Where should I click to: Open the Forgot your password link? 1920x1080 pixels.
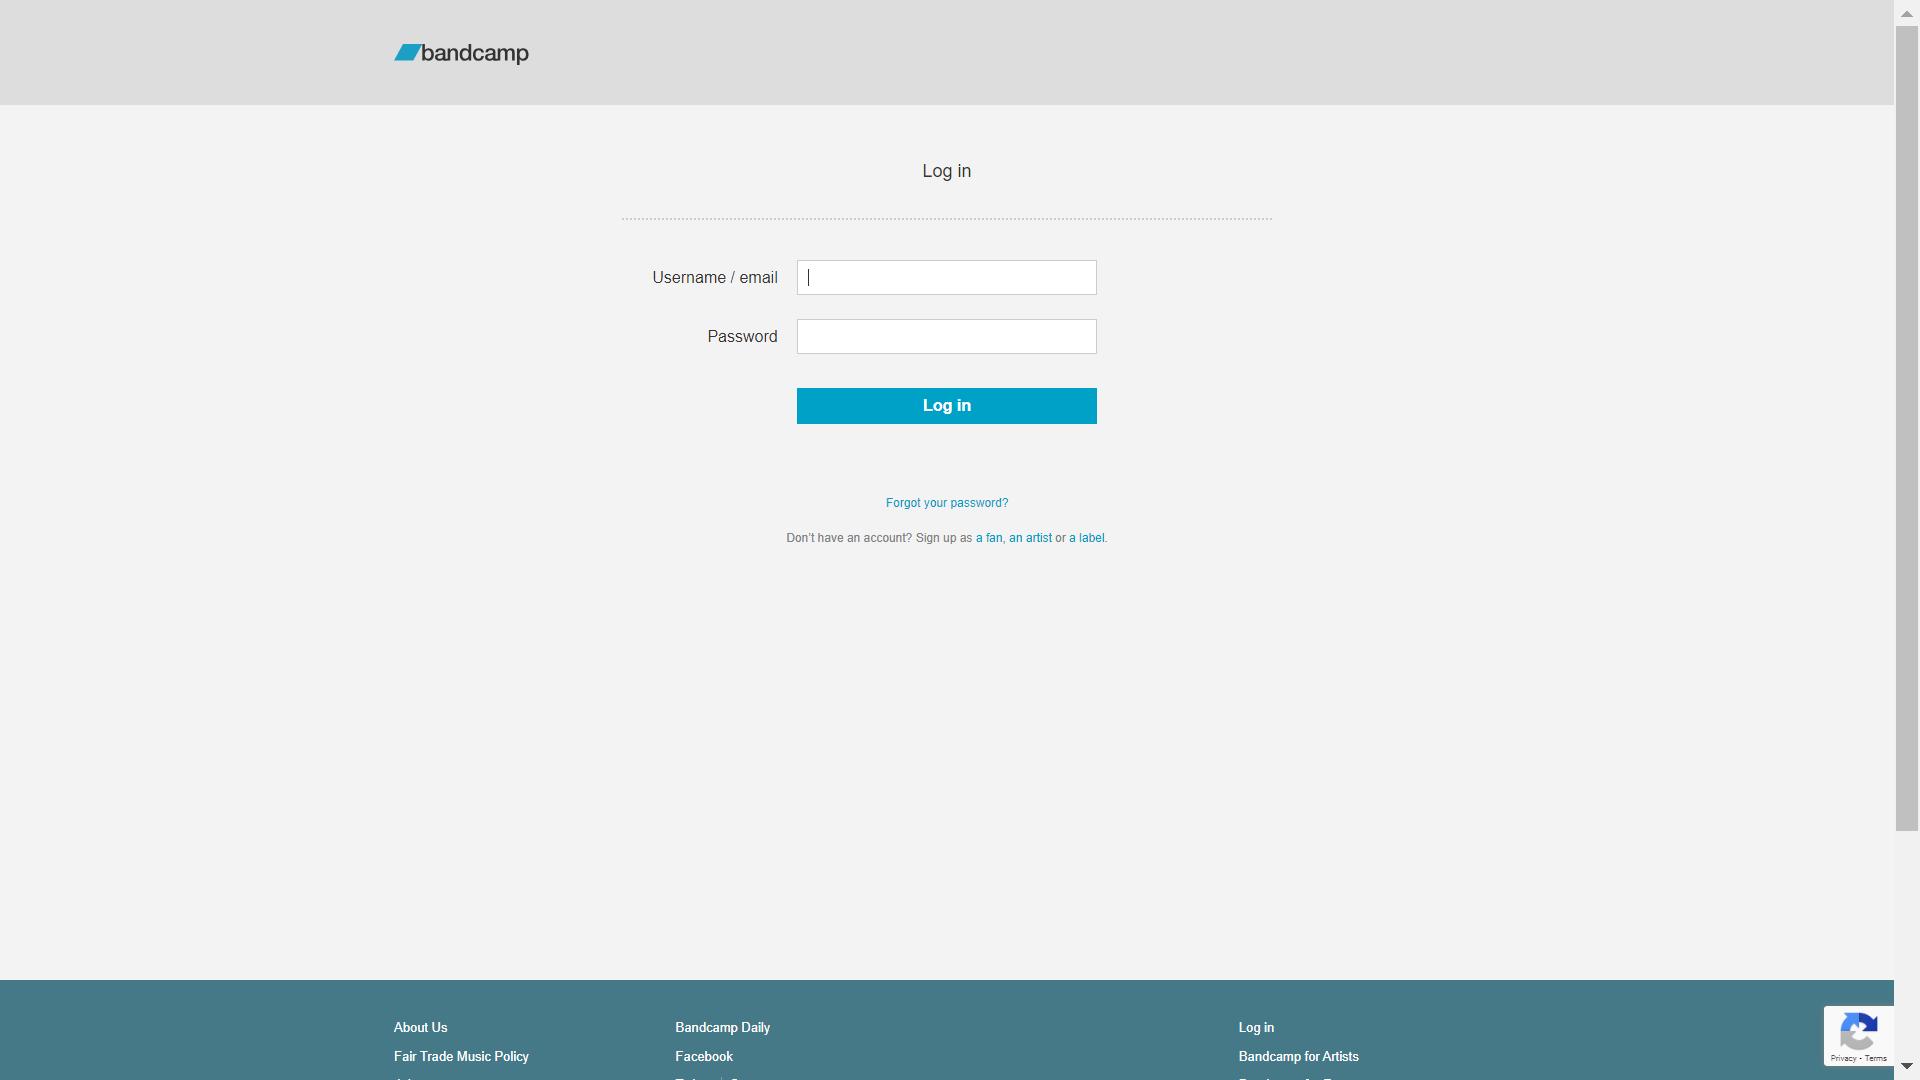[947, 503]
